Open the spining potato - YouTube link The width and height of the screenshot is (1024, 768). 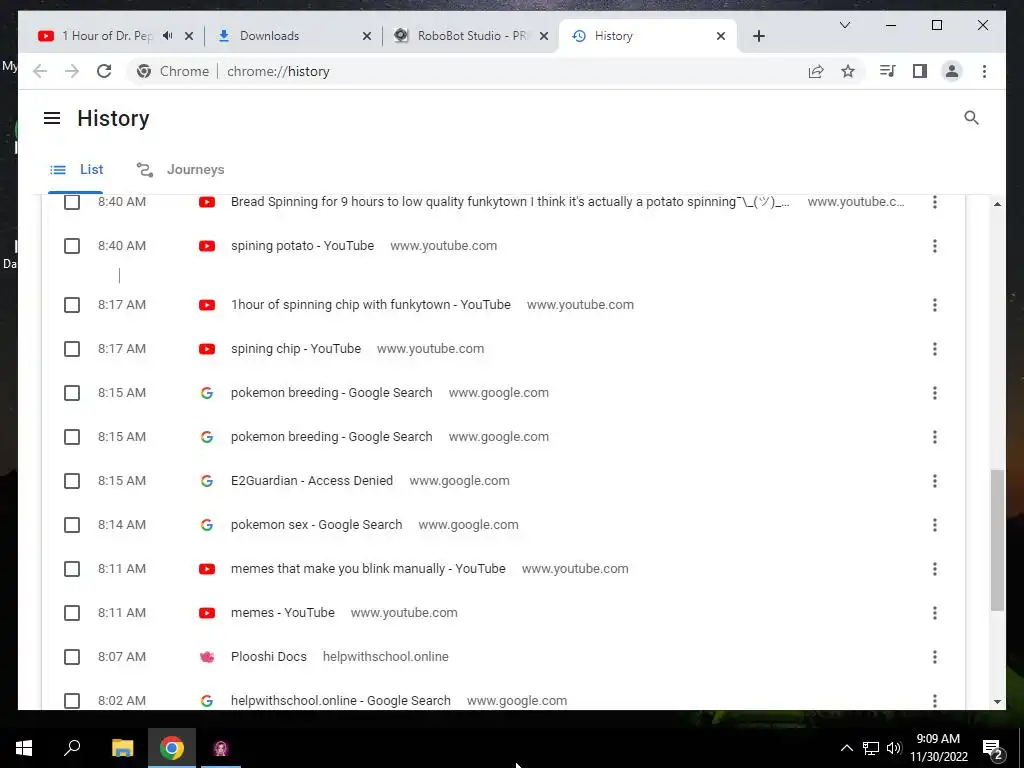pos(302,246)
